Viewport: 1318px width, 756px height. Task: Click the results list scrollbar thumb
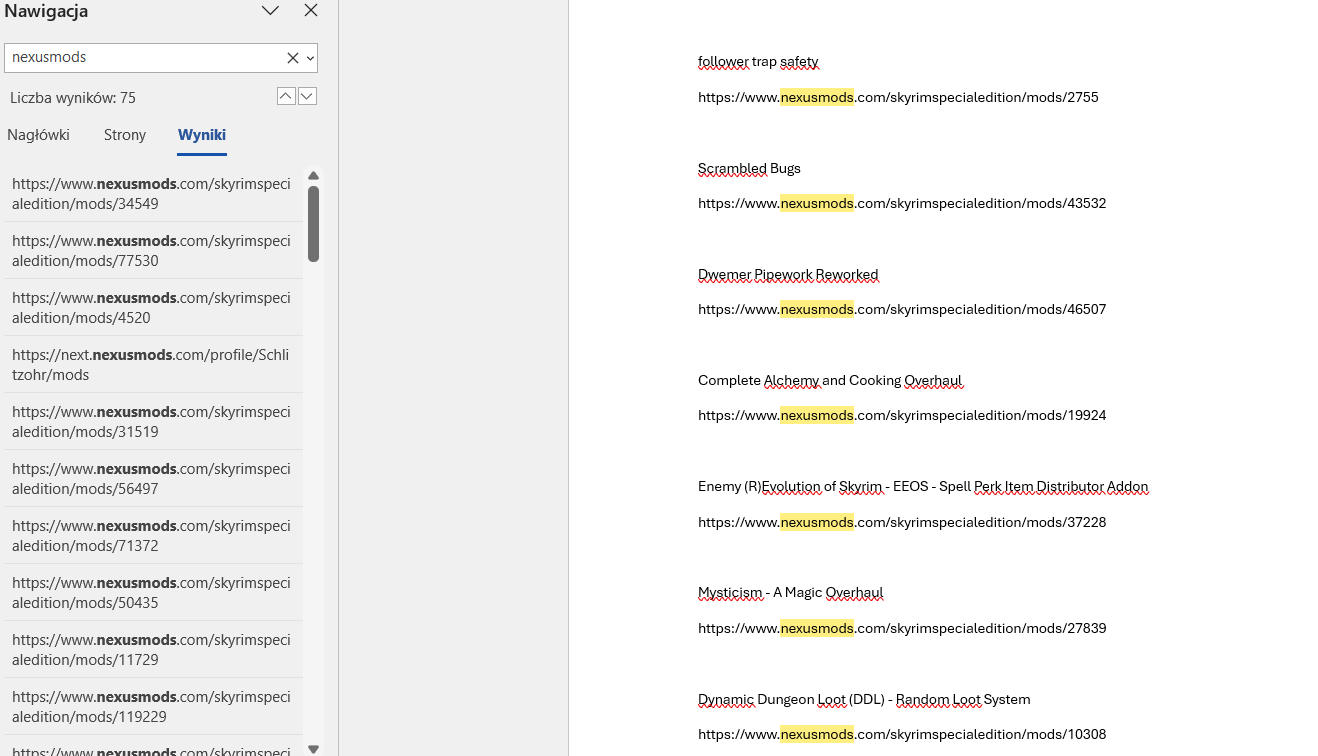pyautogui.click(x=313, y=224)
